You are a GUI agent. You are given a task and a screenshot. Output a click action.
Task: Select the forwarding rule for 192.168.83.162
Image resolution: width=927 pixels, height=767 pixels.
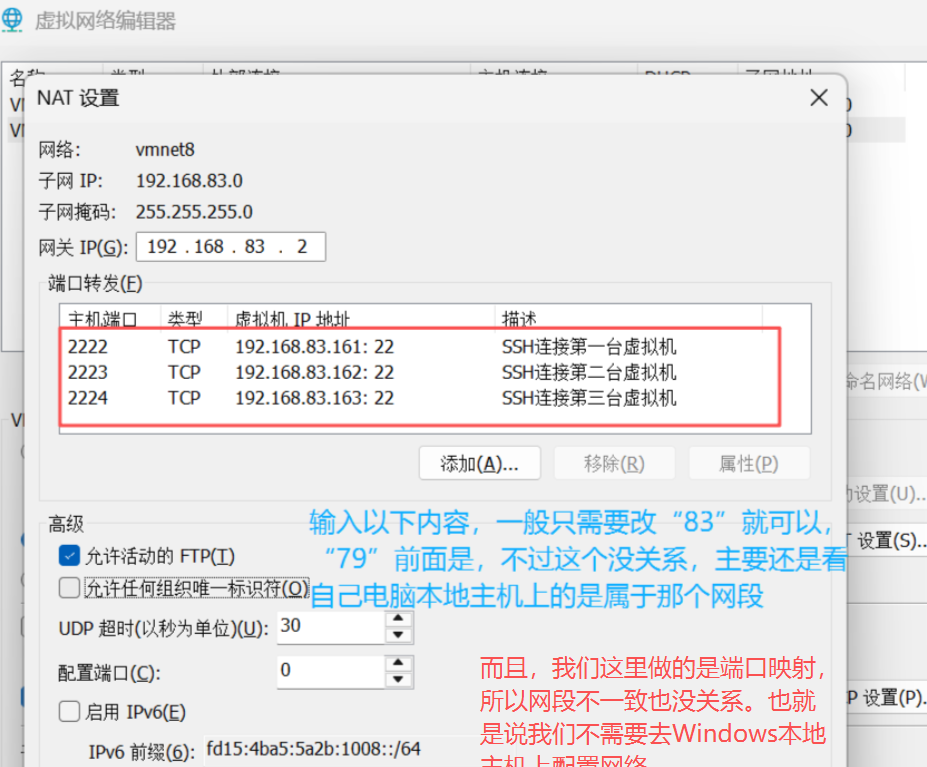pos(300,371)
